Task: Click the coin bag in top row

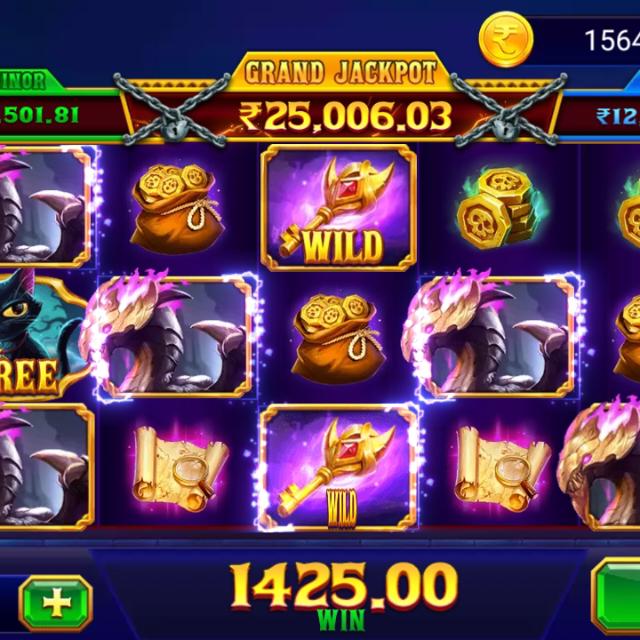Action: pos(176,208)
